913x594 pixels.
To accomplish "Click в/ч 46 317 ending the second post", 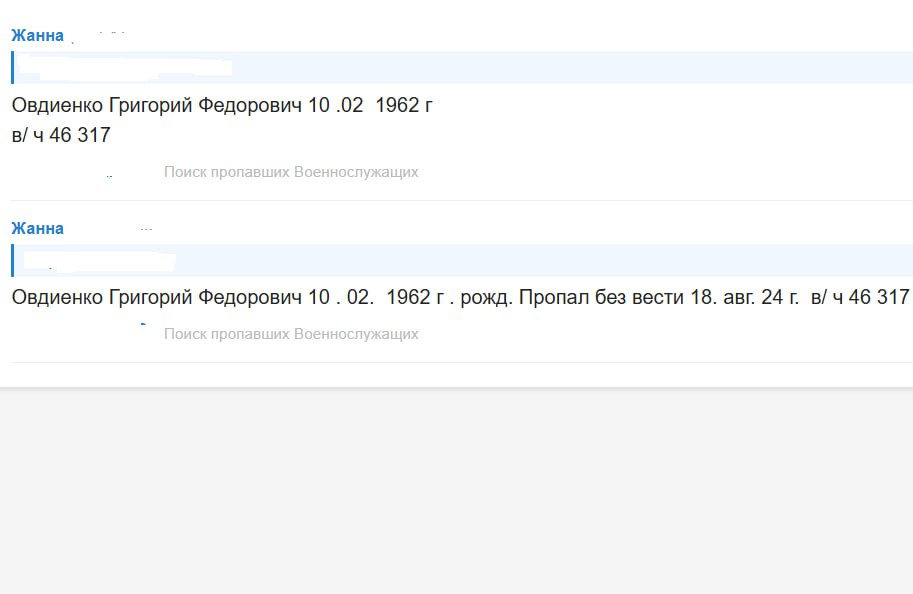I will (860, 297).
